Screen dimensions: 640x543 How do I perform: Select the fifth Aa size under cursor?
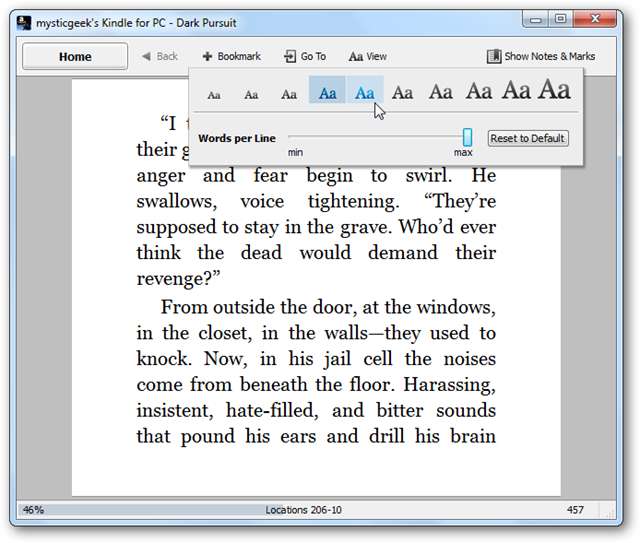(365, 93)
